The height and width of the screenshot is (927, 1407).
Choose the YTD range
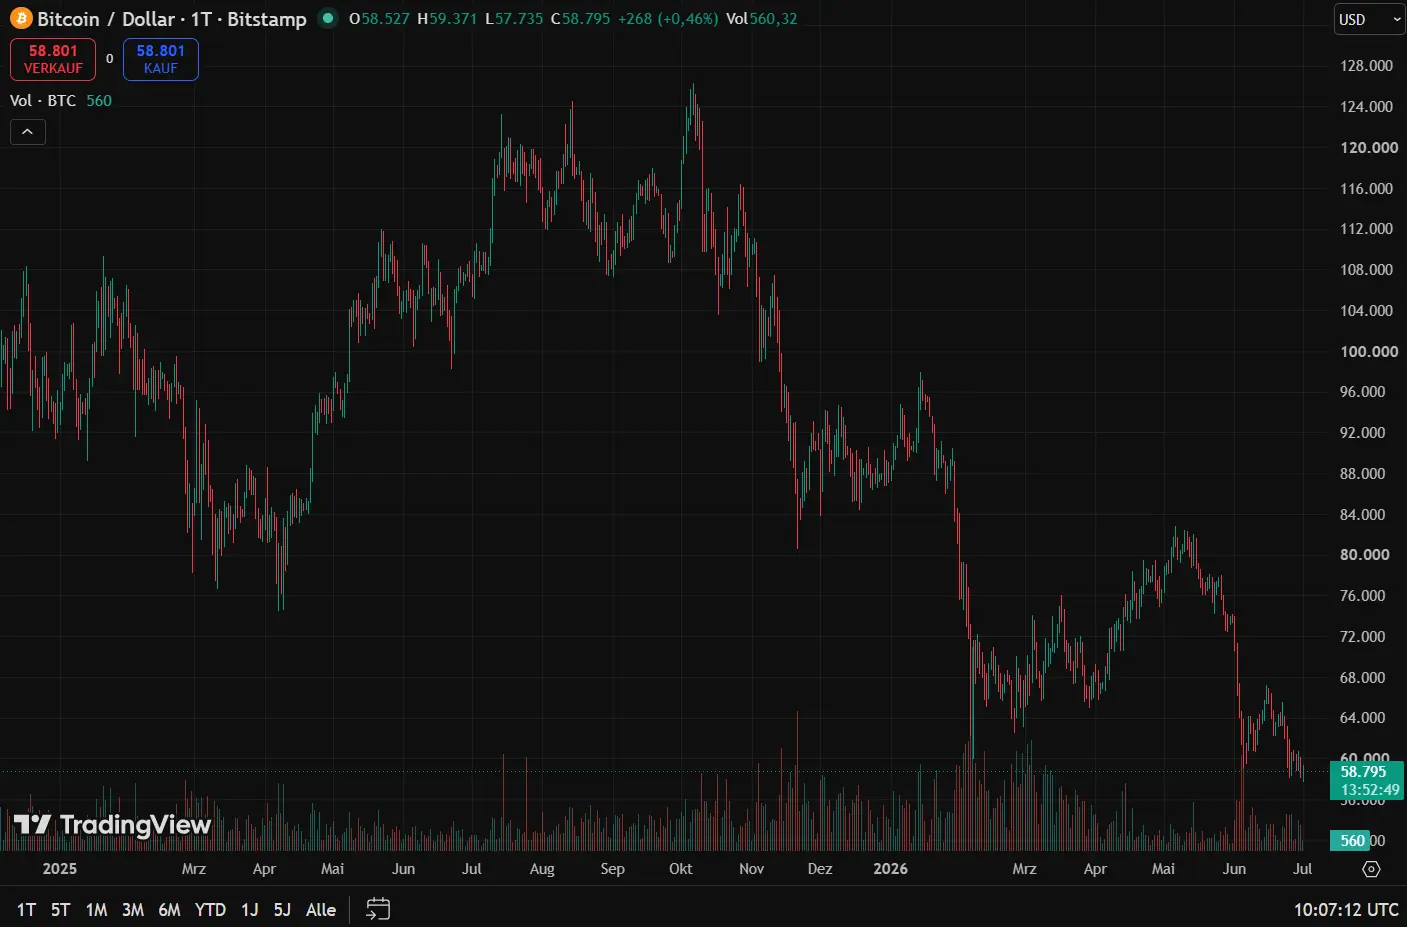[210, 909]
